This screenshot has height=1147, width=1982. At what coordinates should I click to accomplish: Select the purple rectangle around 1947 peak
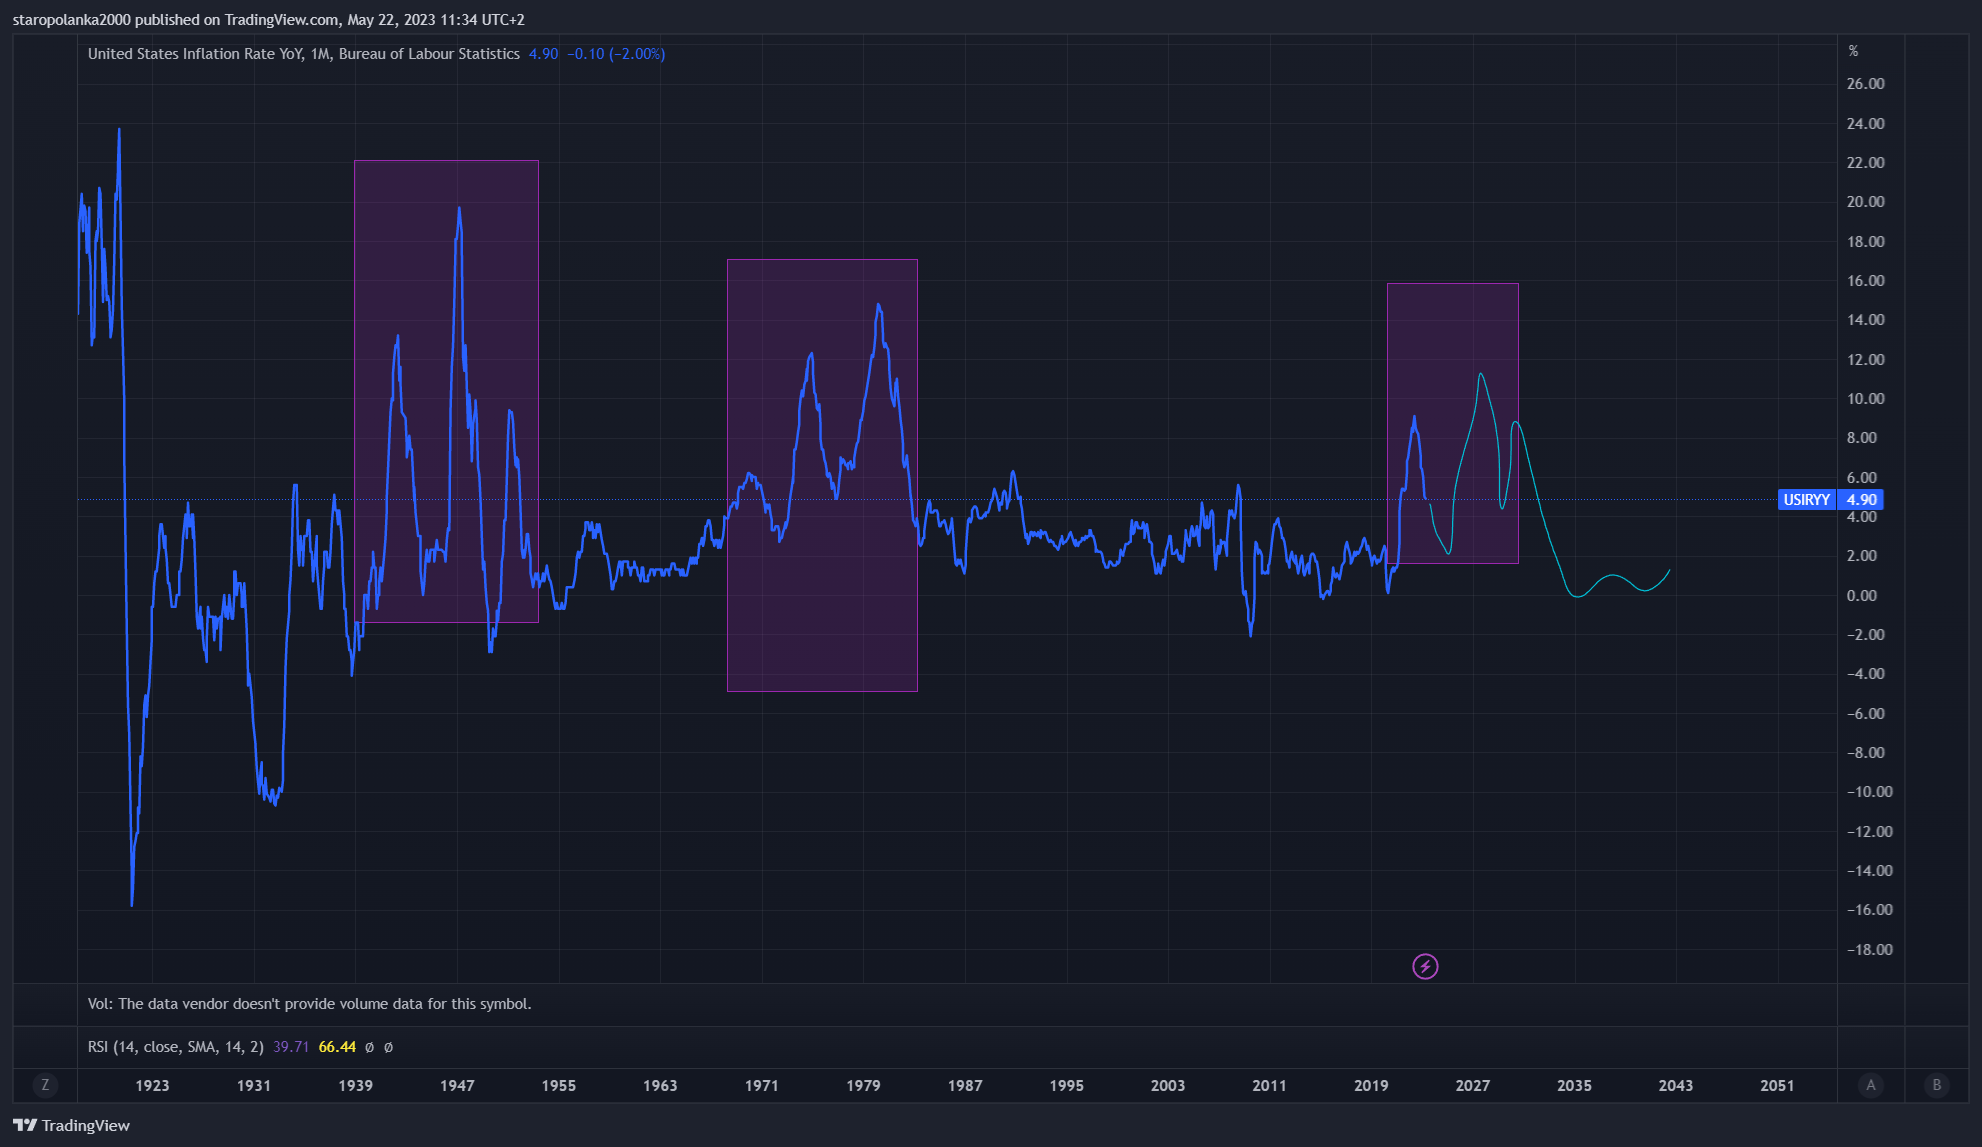click(446, 391)
